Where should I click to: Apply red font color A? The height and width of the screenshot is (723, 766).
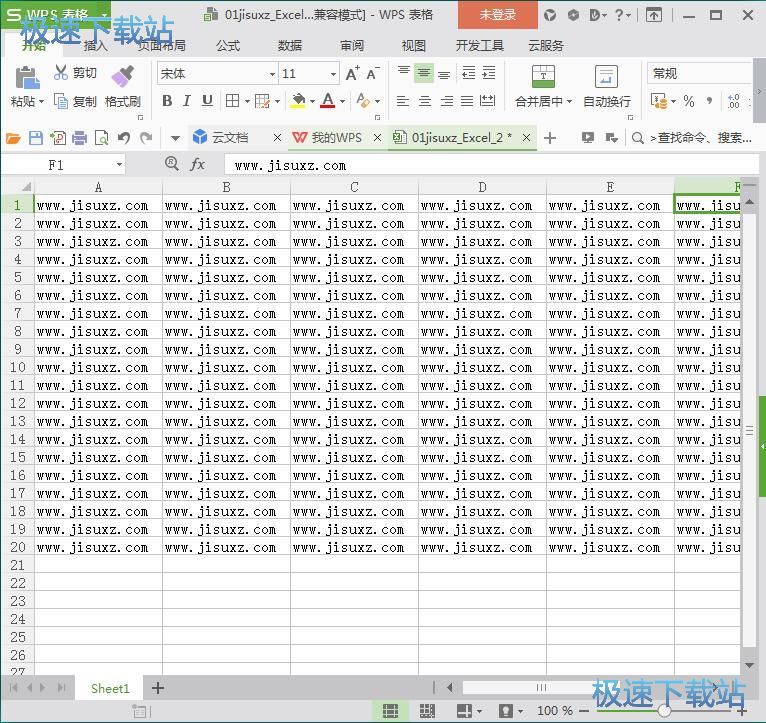coord(328,101)
